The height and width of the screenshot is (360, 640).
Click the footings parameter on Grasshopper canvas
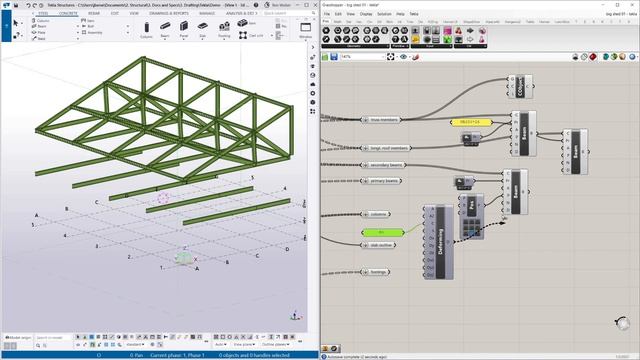pyautogui.click(x=375, y=272)
